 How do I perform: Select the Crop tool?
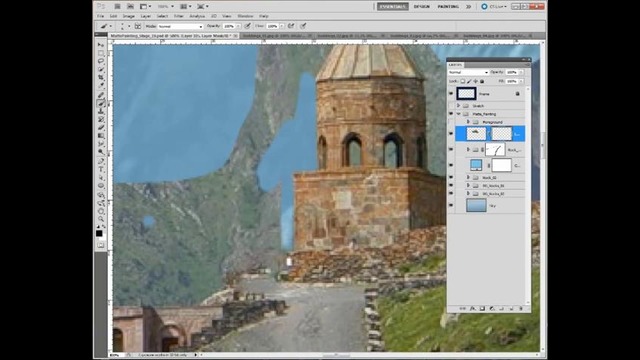[101, 78]
